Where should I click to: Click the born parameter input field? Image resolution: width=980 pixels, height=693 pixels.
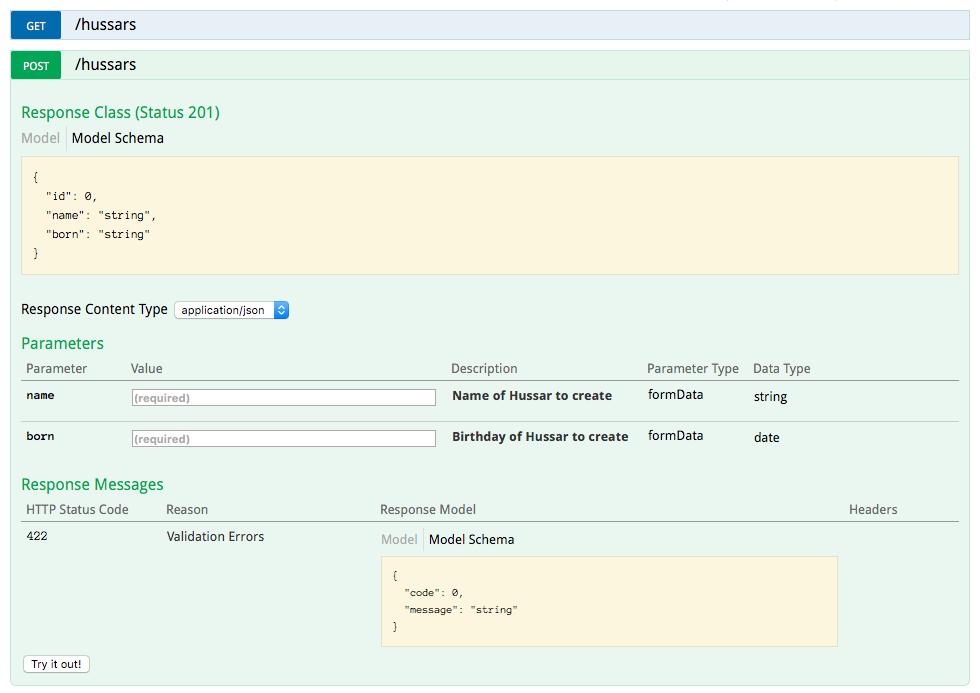pos(283,438)
